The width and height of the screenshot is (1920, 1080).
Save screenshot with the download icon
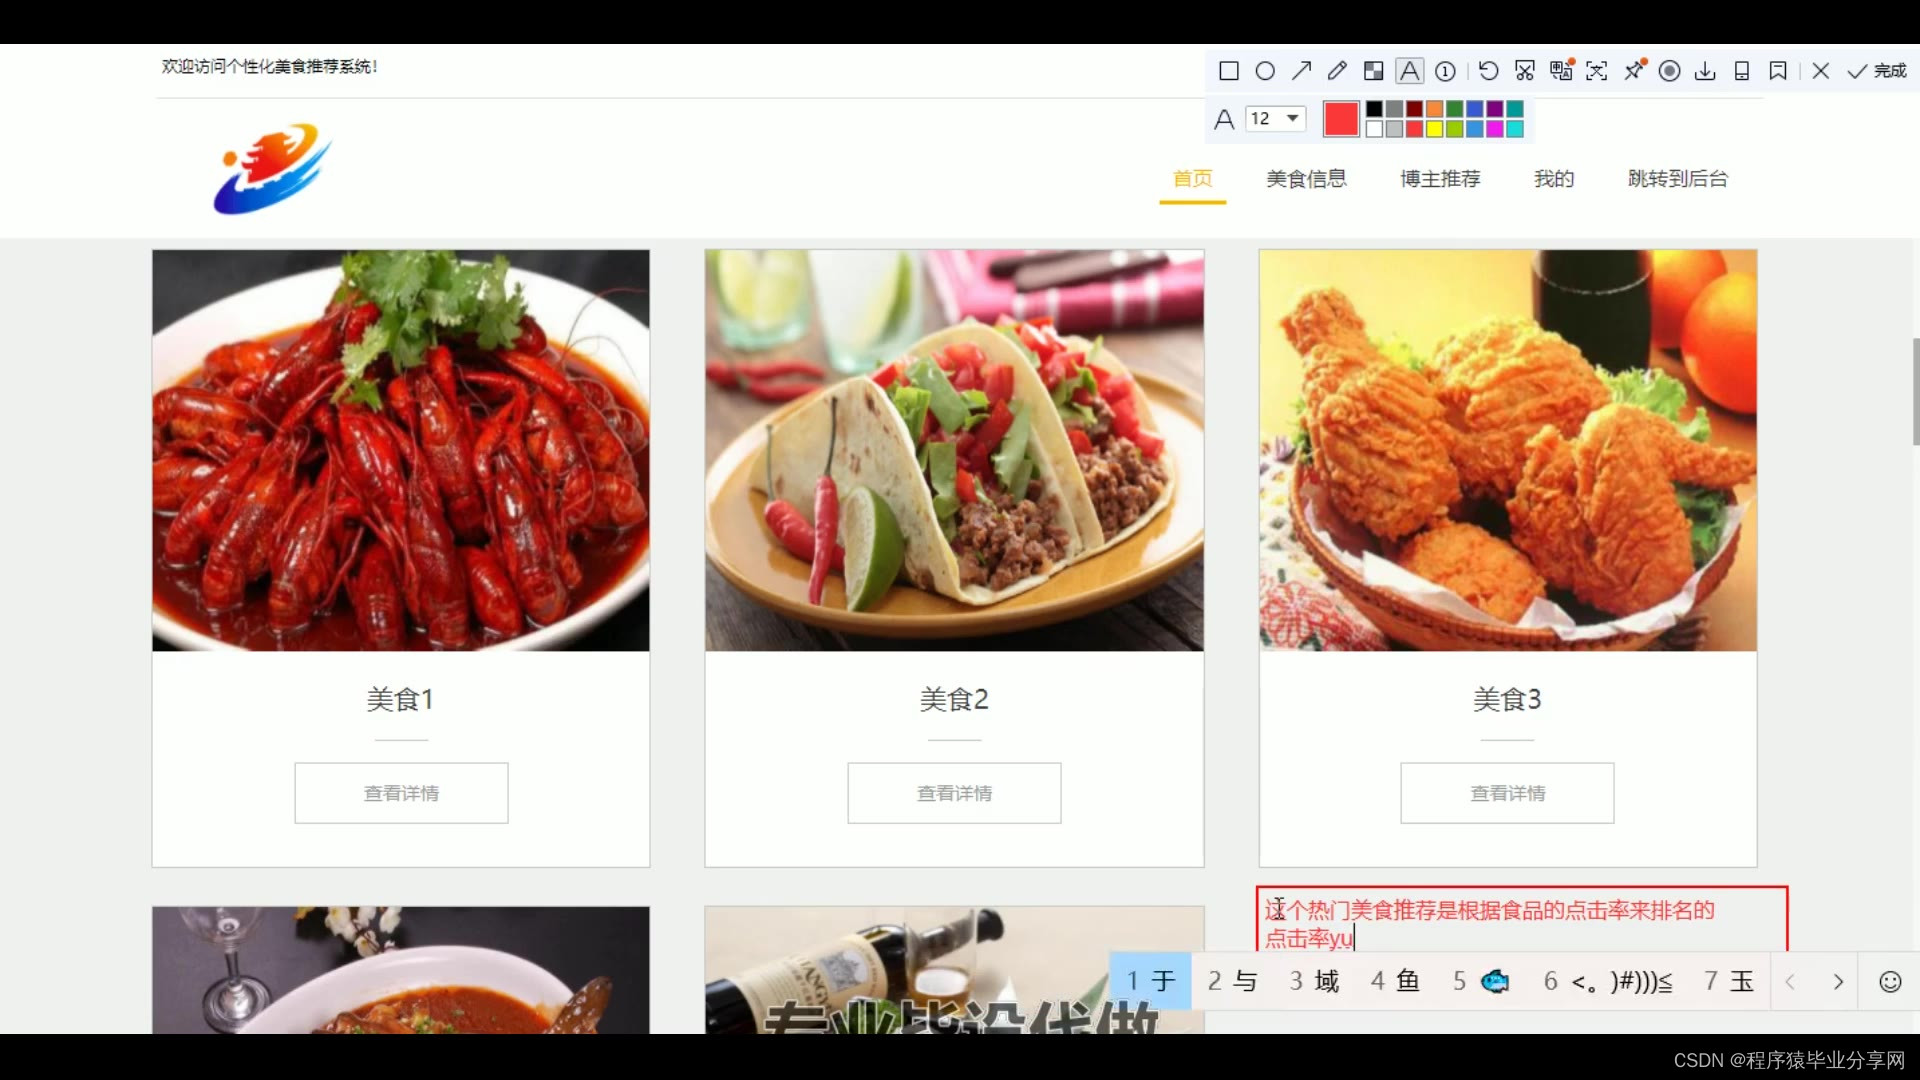click(1705, 71)
